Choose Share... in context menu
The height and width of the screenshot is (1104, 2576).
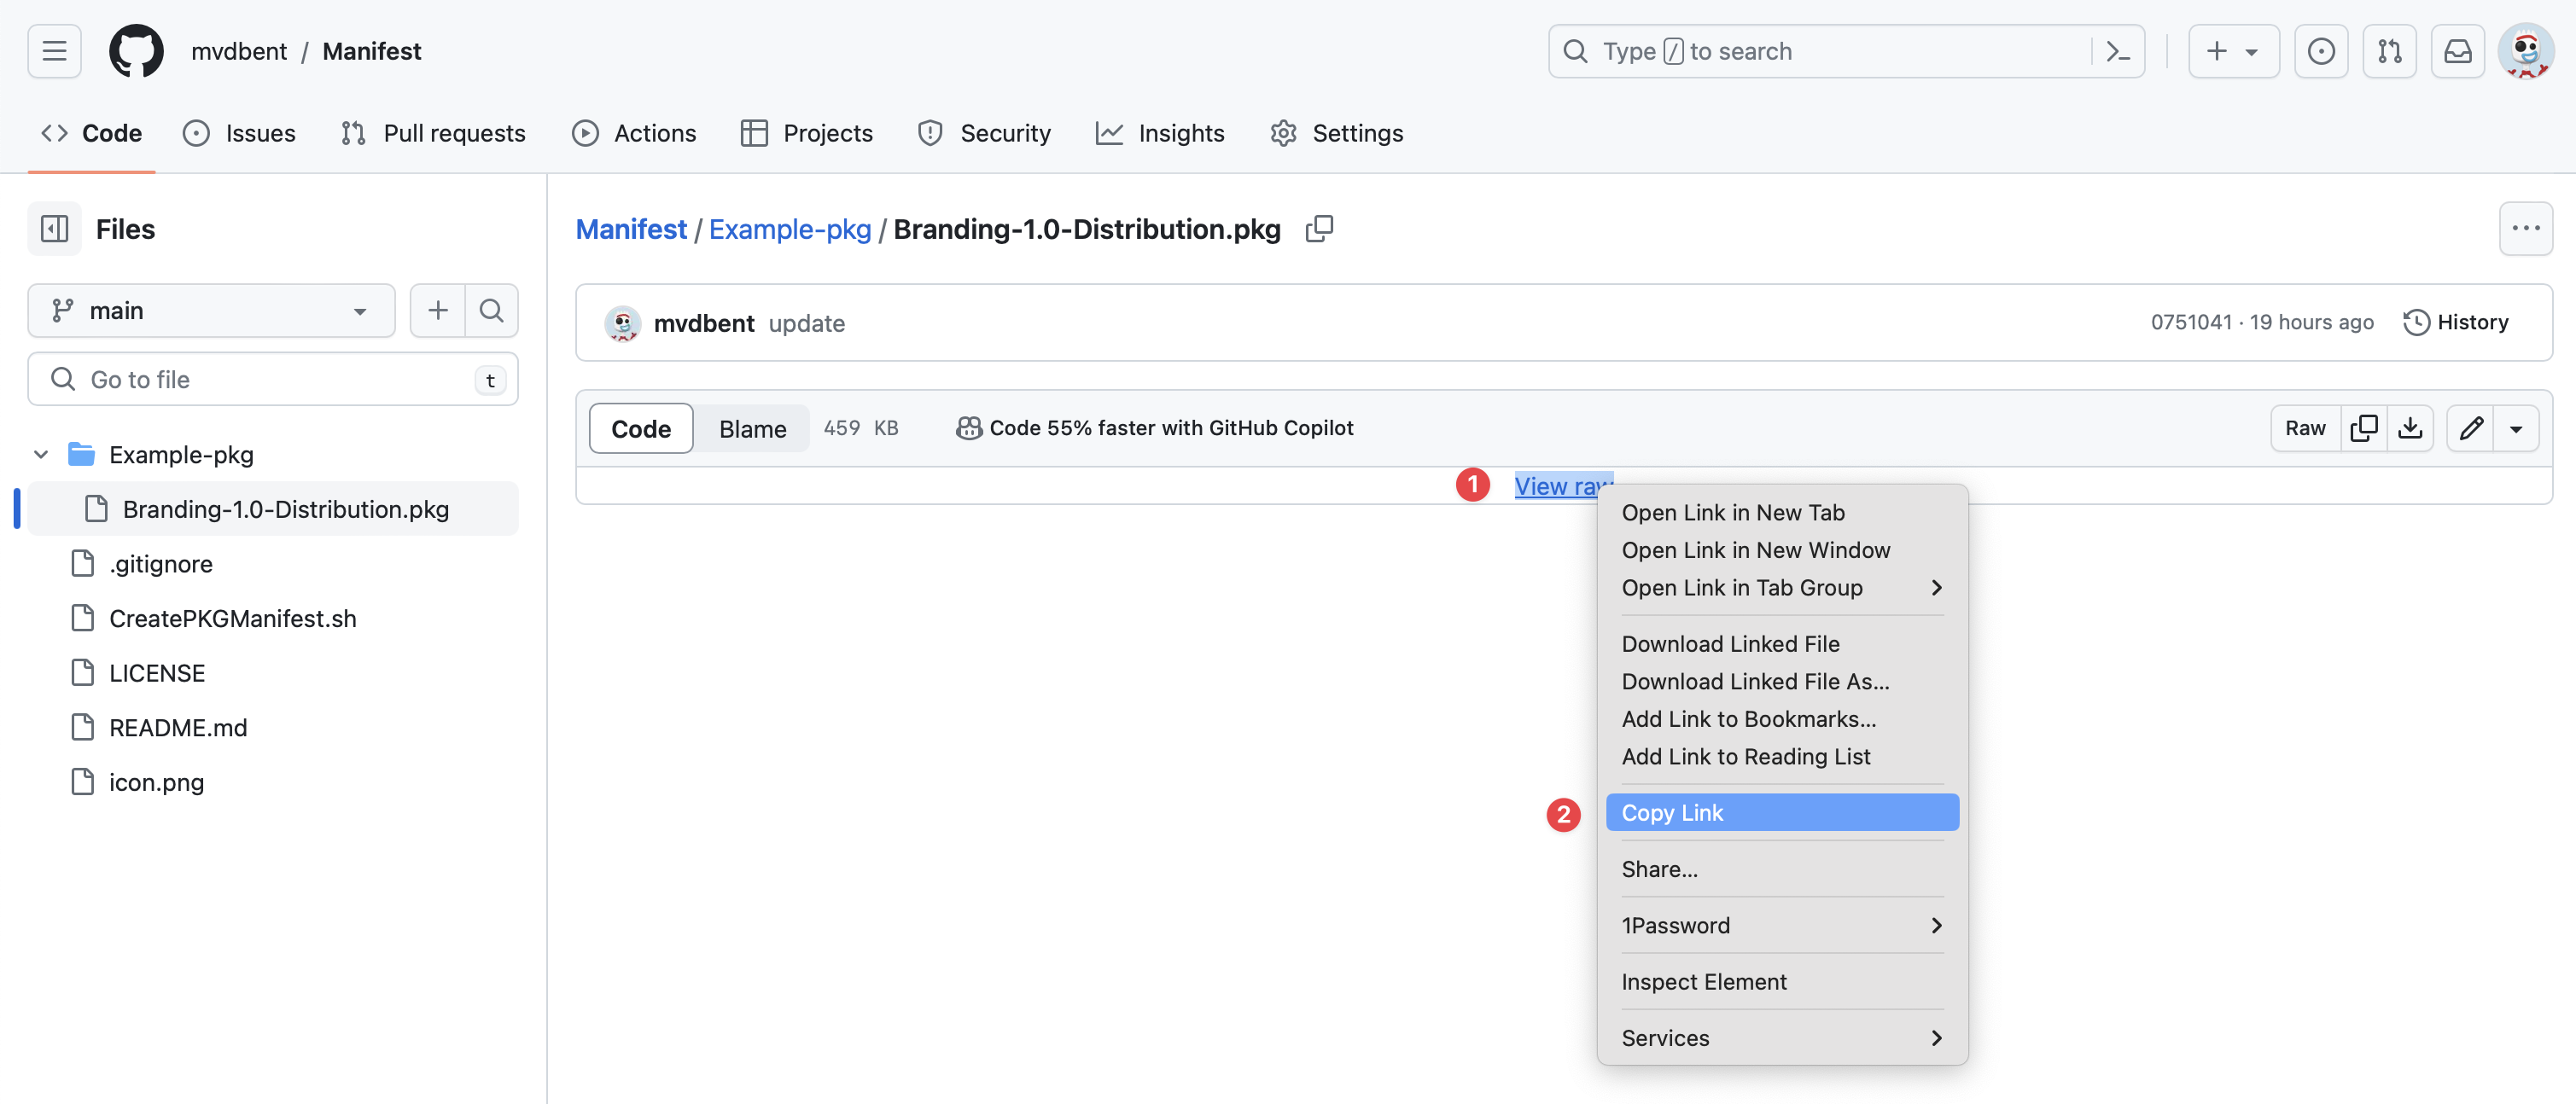pyautogui.click(x=1782, y=869)
